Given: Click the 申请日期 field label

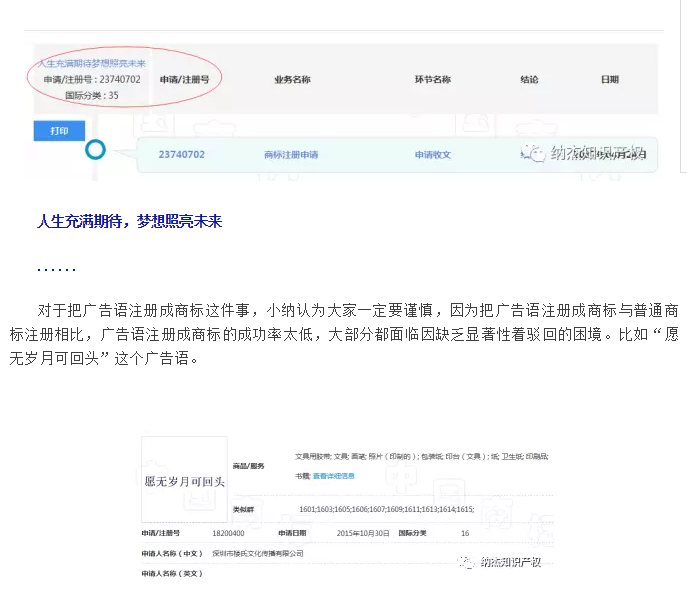Looking at the screenshot, I should [x=292, y=533].
